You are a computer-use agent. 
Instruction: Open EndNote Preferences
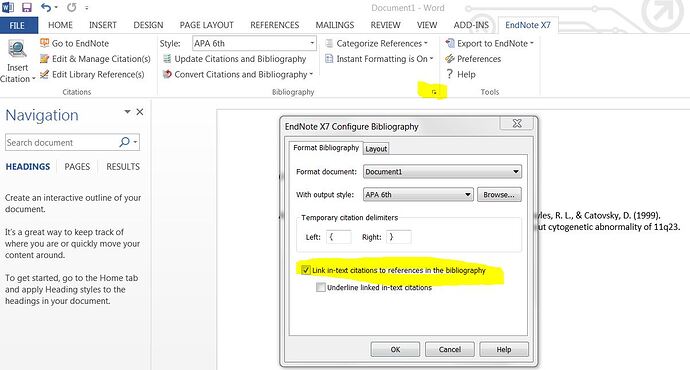473,59
